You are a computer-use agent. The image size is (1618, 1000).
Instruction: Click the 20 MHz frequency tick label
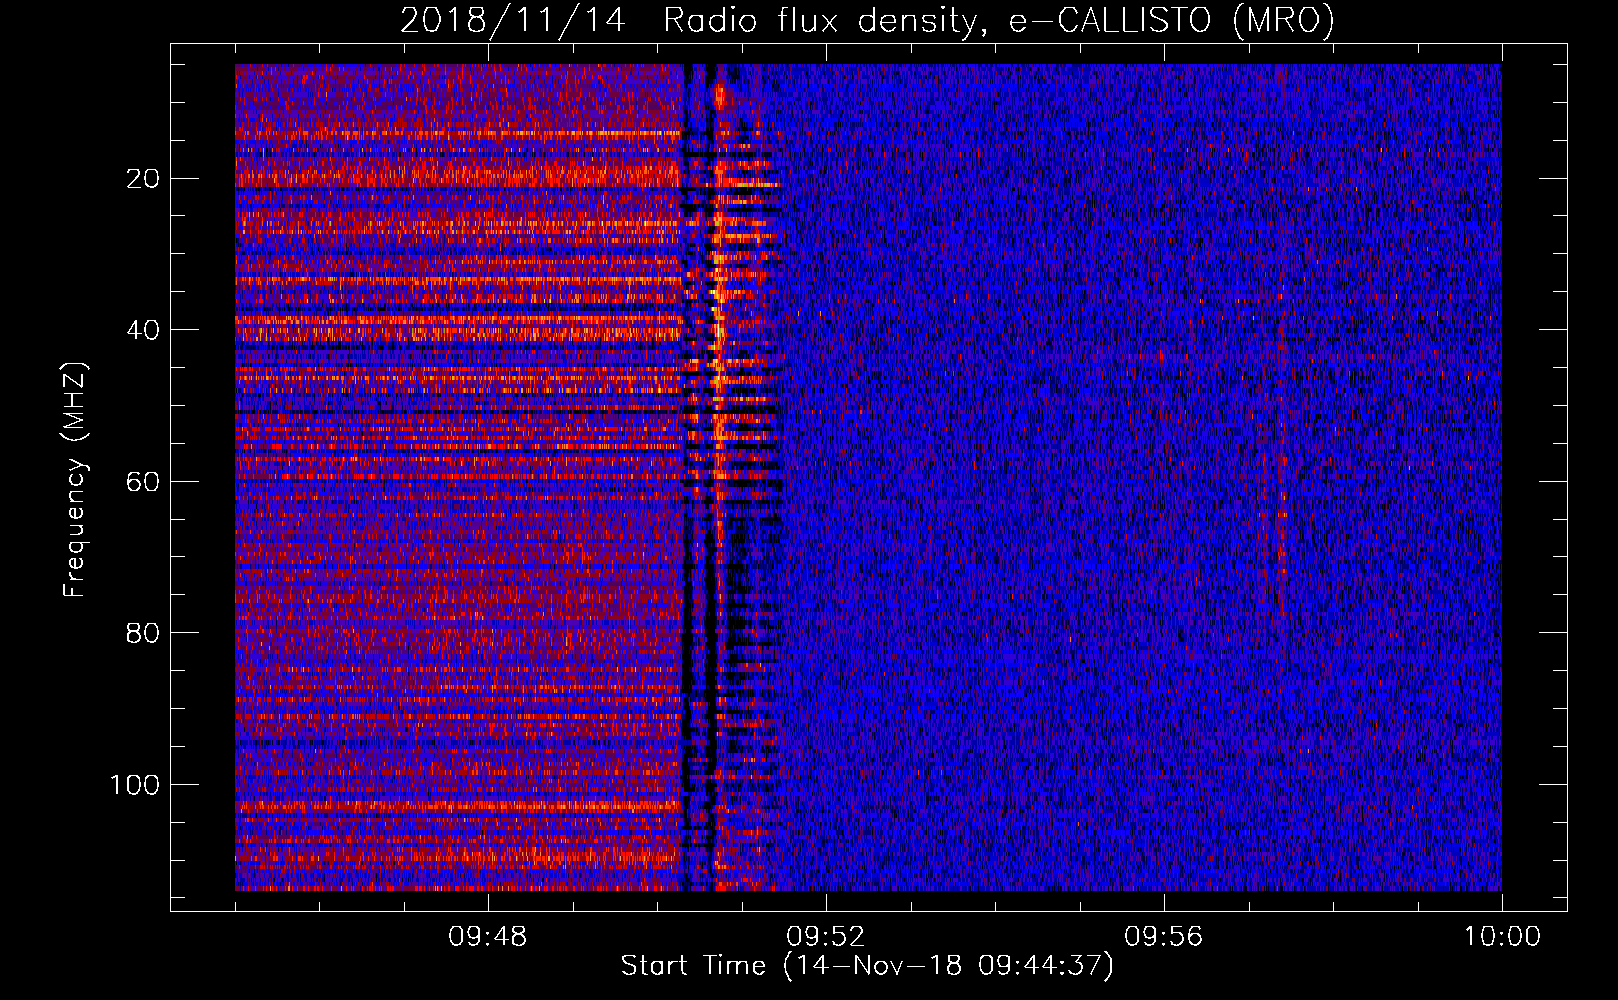(x=144, y=179)
